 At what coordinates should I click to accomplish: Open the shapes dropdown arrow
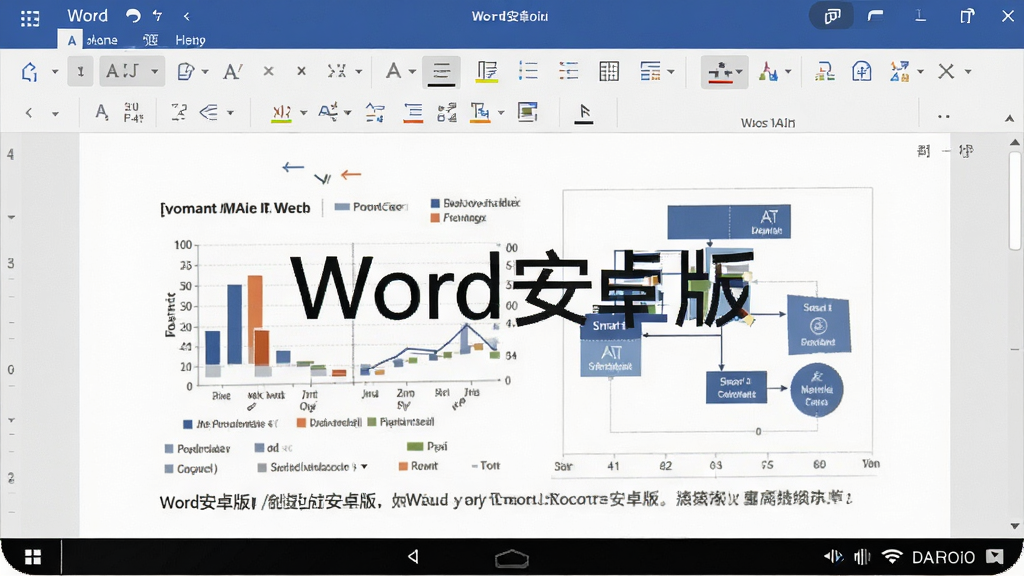(x=788, y=71)
